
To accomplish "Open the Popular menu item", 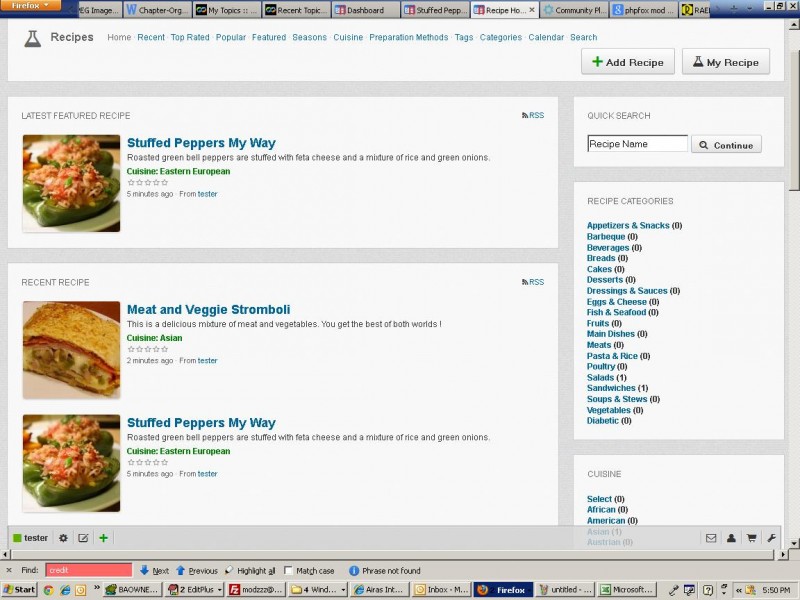I will [231, 37].
